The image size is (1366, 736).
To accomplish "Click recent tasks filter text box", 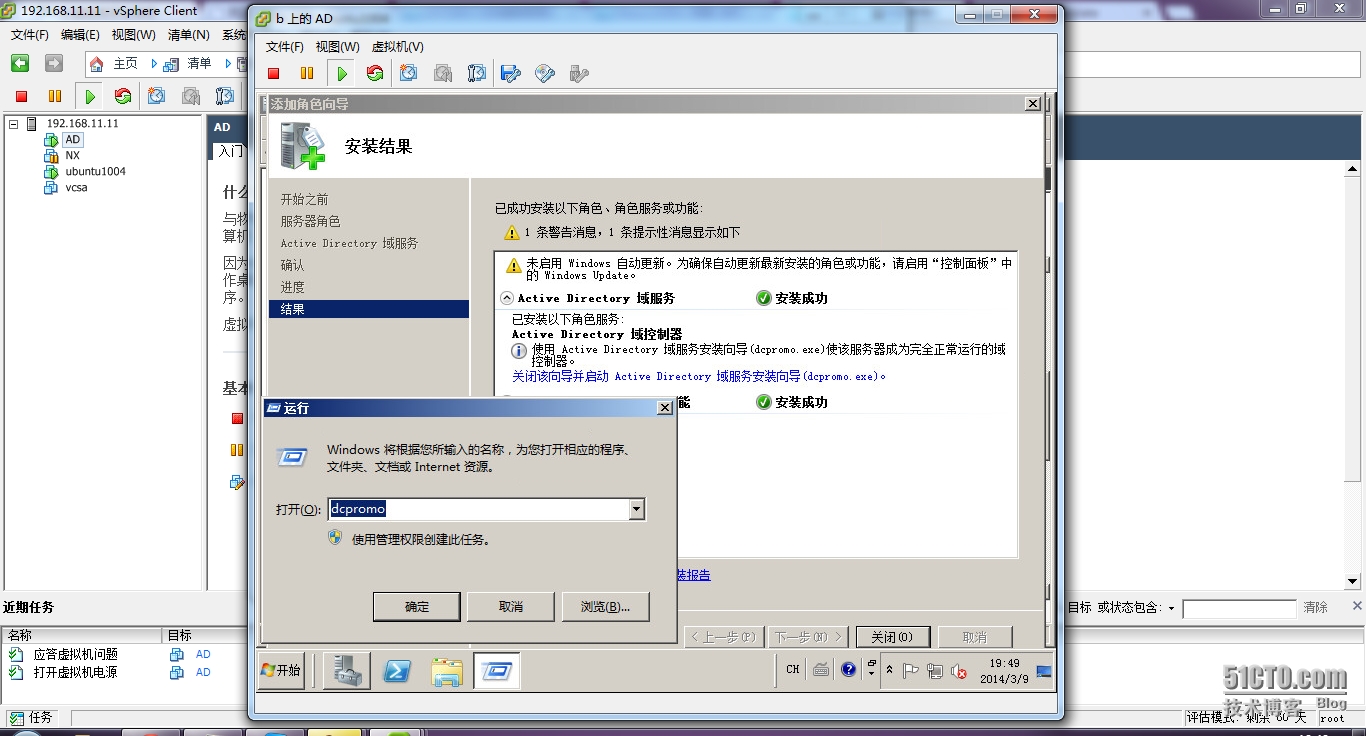I will (1239, 608).
